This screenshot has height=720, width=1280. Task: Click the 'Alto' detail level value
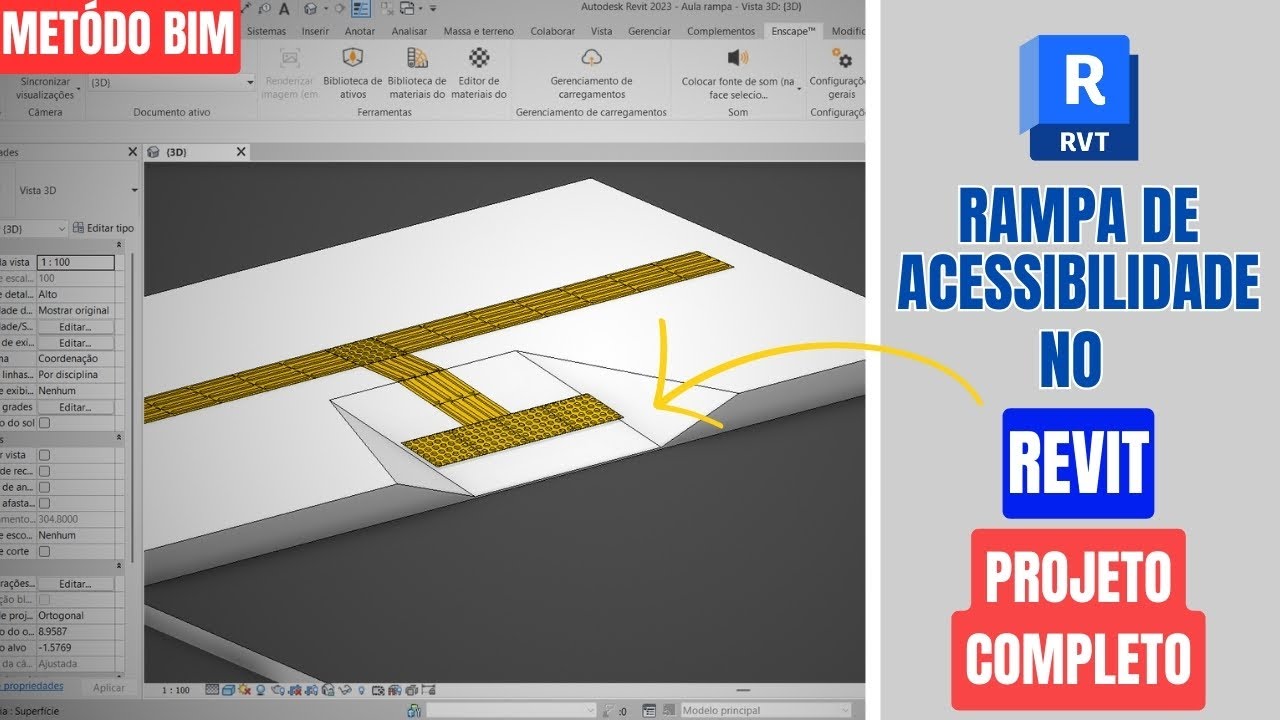[x=47, y=295]
